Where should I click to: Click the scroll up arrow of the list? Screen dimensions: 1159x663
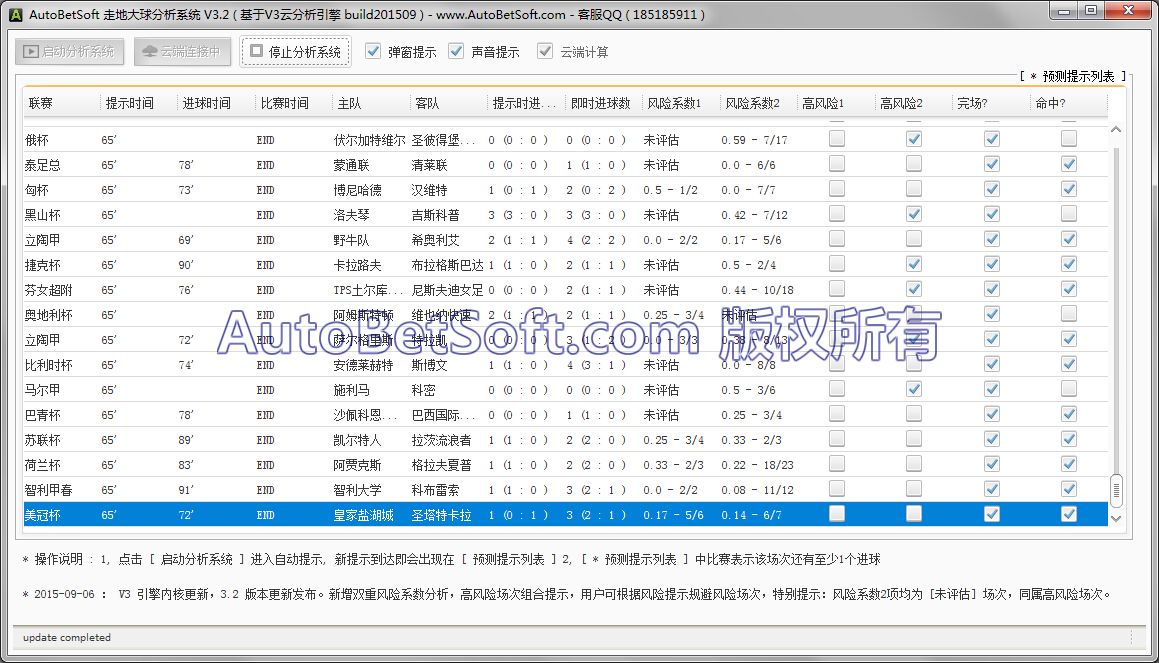tap(1116, 129)
